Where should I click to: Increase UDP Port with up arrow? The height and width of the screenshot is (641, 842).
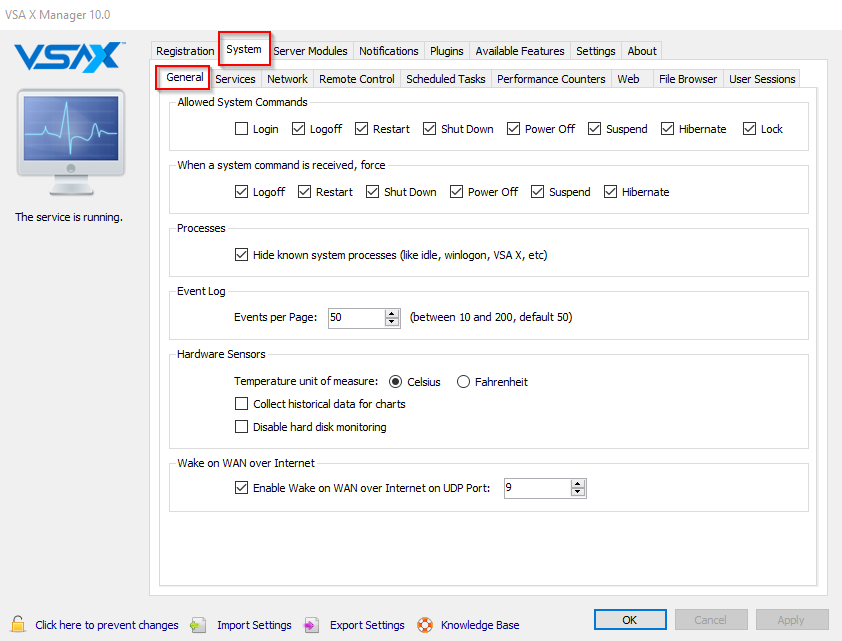[x=578, y=484]
